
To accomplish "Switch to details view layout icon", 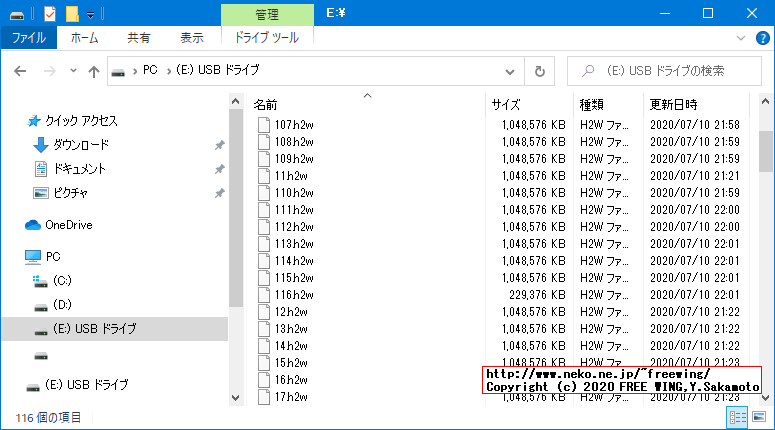I will tap(737, 418).
